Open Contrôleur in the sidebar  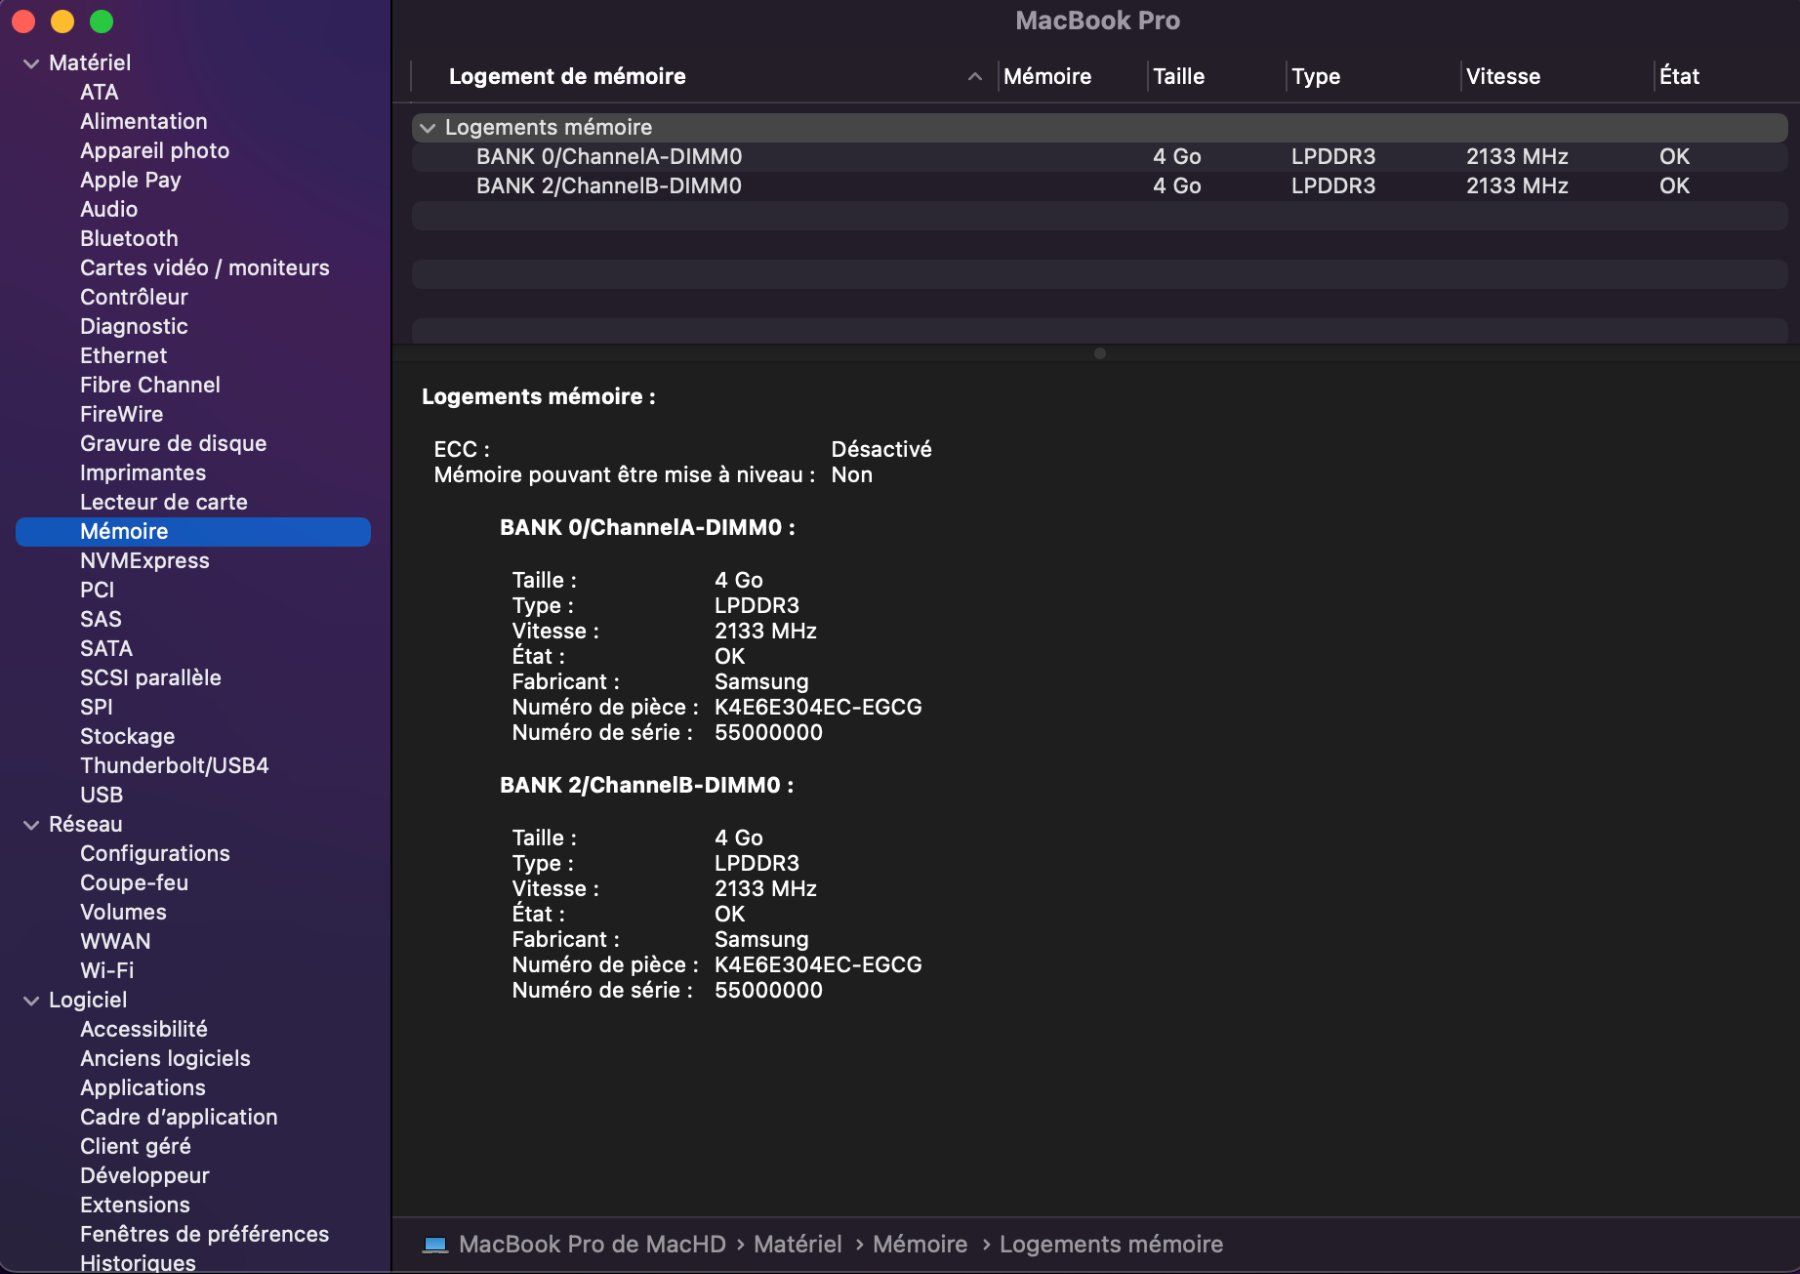(x=134, y=297)
